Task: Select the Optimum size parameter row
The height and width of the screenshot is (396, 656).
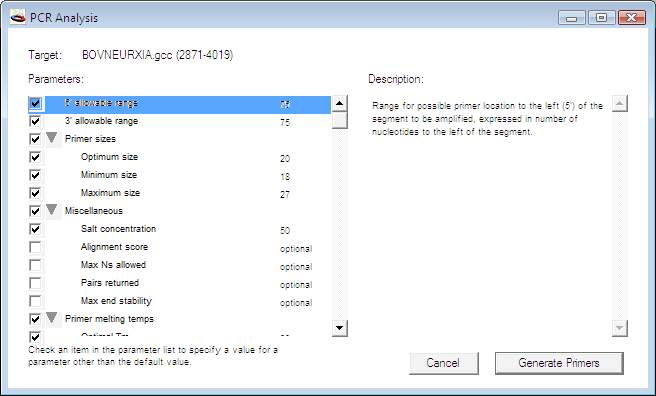Action: coord(180,157)
